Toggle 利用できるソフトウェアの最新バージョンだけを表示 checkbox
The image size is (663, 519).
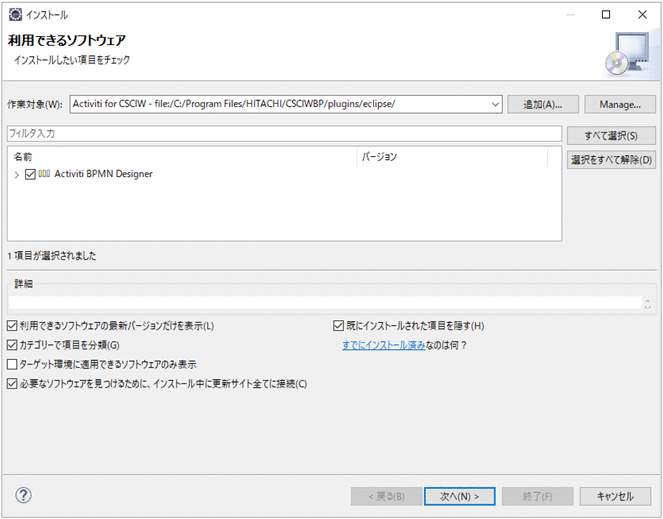point(12,326)
